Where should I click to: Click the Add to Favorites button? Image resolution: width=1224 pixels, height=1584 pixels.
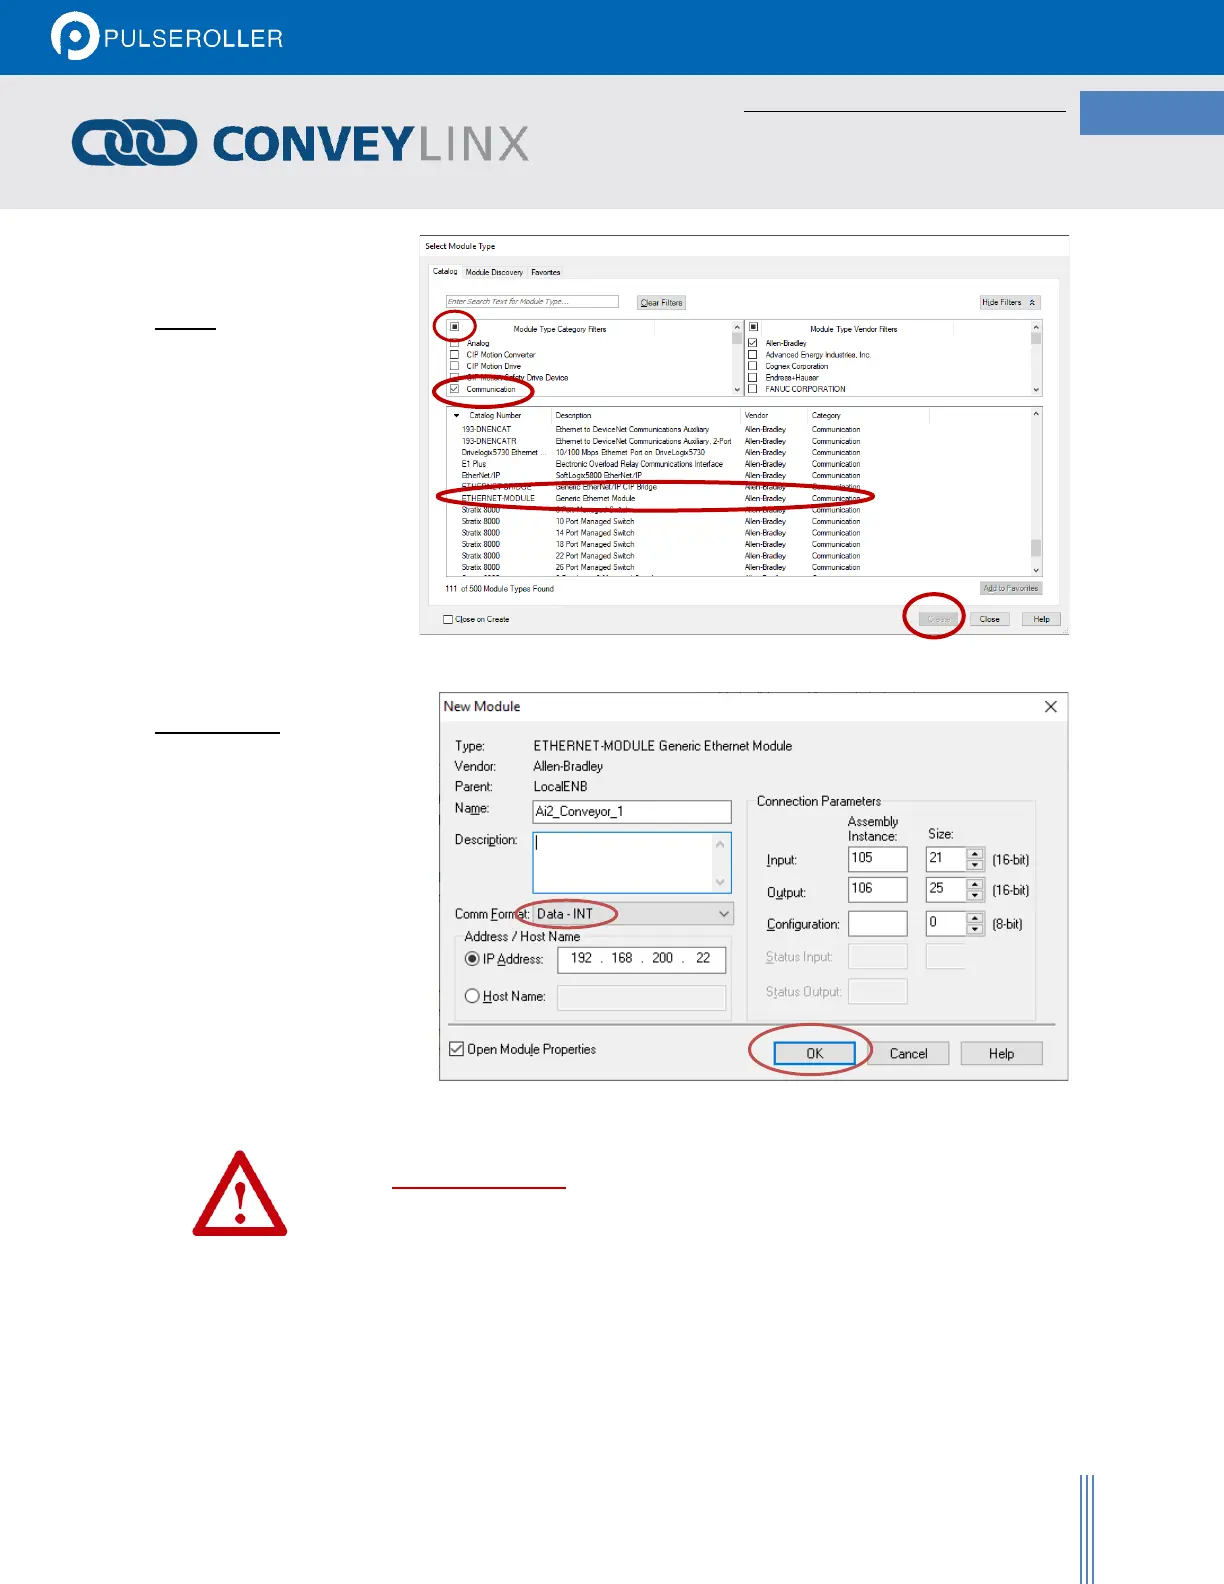(1011, 588)
